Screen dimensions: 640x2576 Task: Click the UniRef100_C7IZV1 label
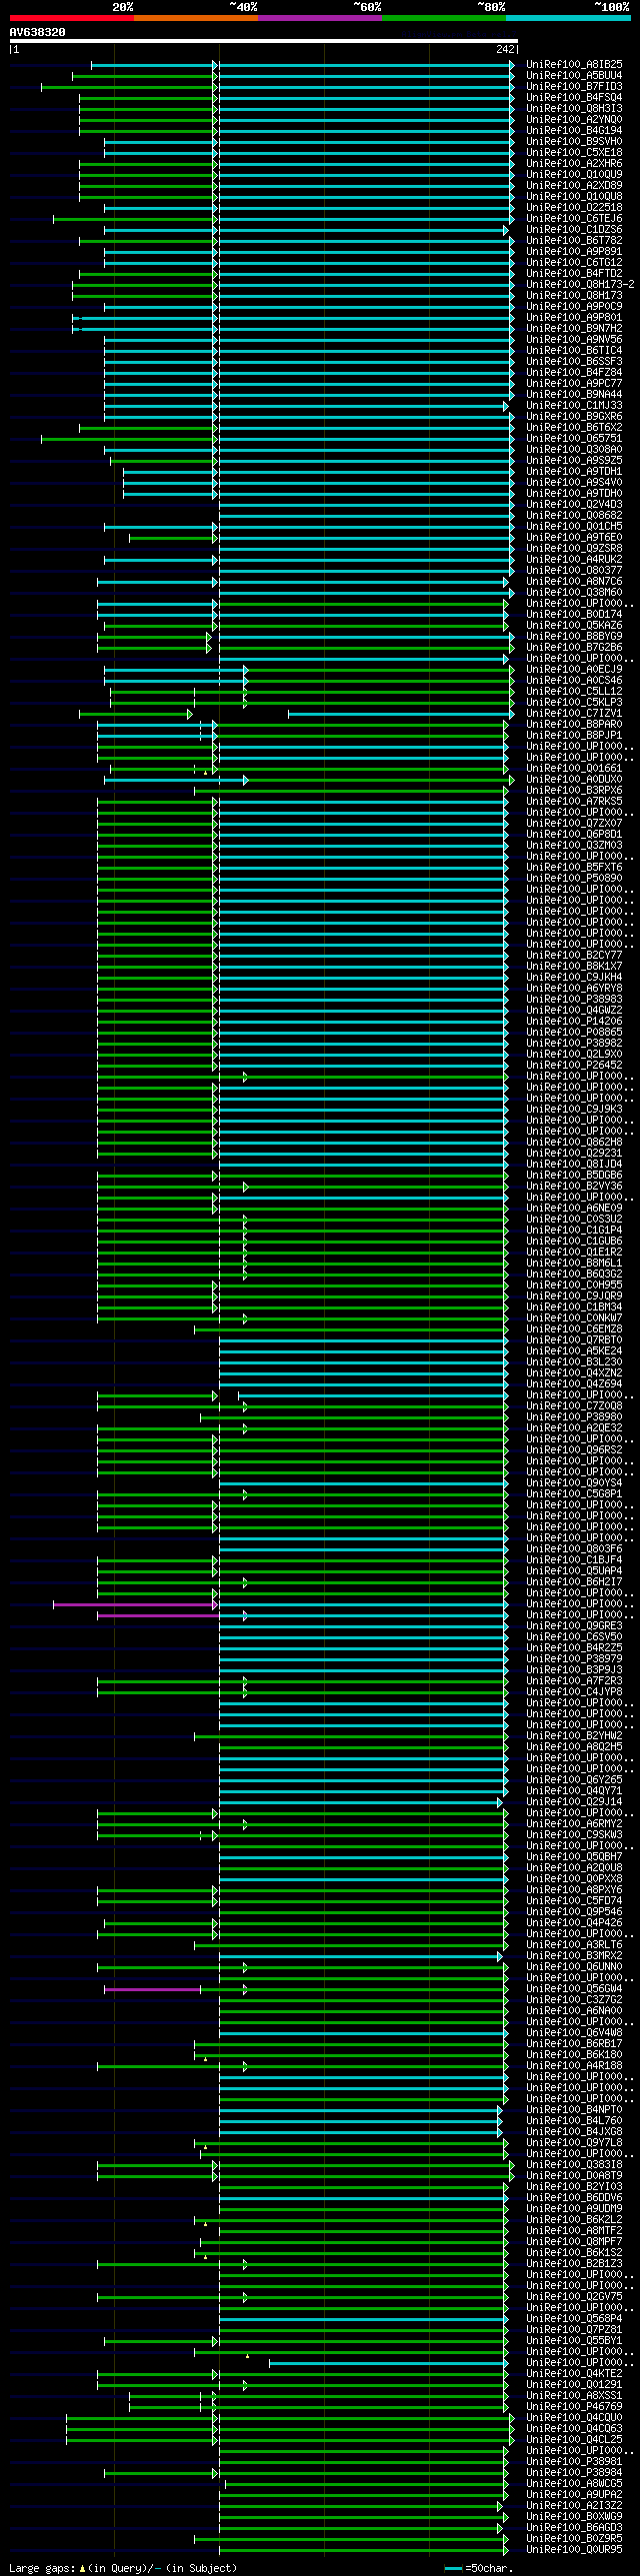pos(574,713)
